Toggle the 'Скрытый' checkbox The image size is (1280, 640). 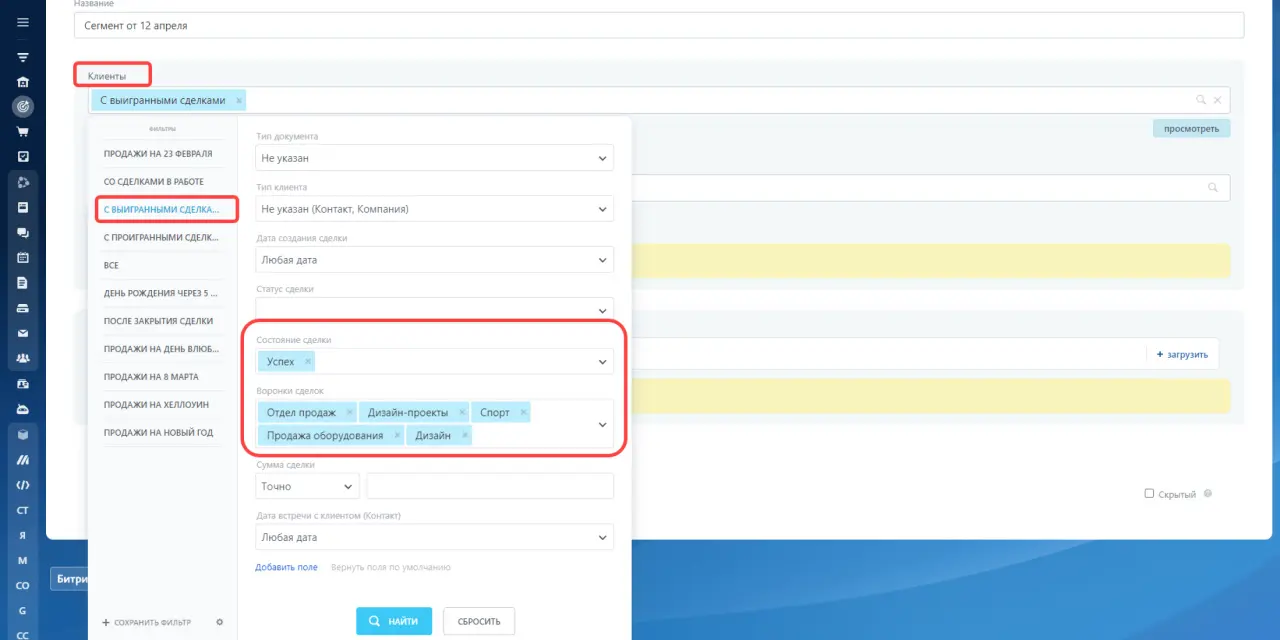point(1149,494)
